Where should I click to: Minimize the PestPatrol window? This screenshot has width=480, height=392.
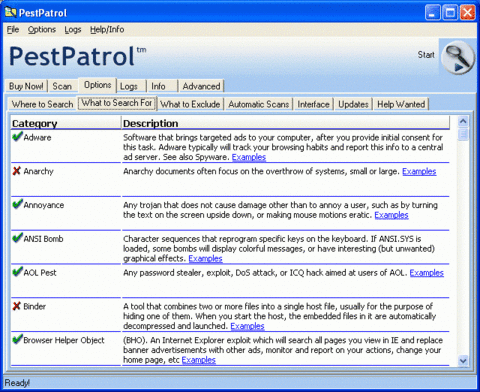432,13
